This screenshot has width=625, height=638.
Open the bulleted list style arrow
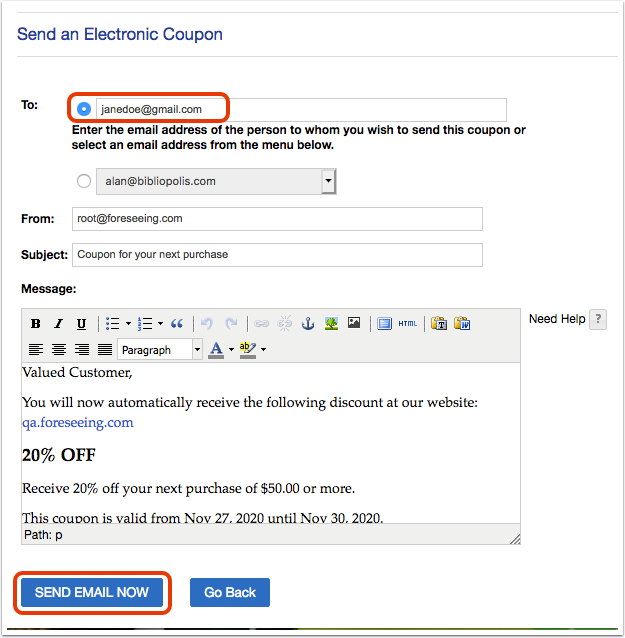pyautogui.click(x=128, y=324)
